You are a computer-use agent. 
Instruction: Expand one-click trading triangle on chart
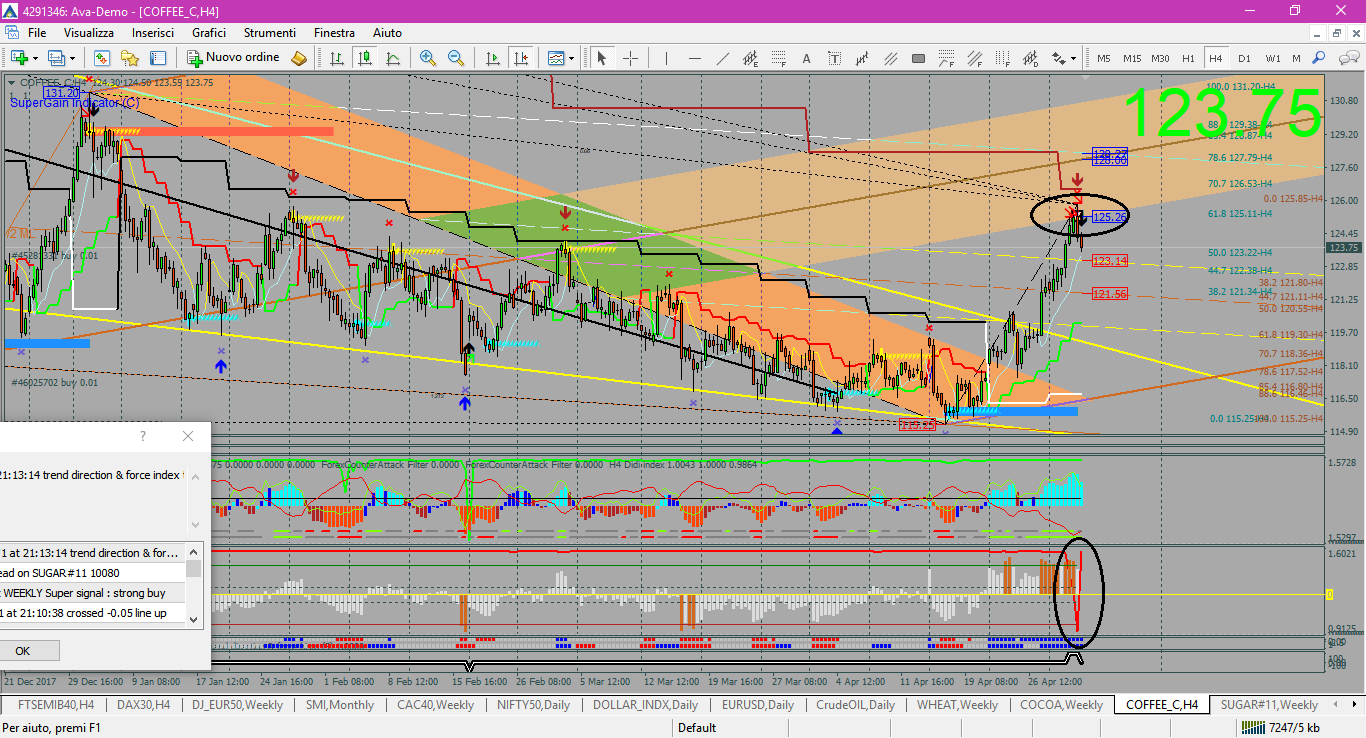[11, 82]
